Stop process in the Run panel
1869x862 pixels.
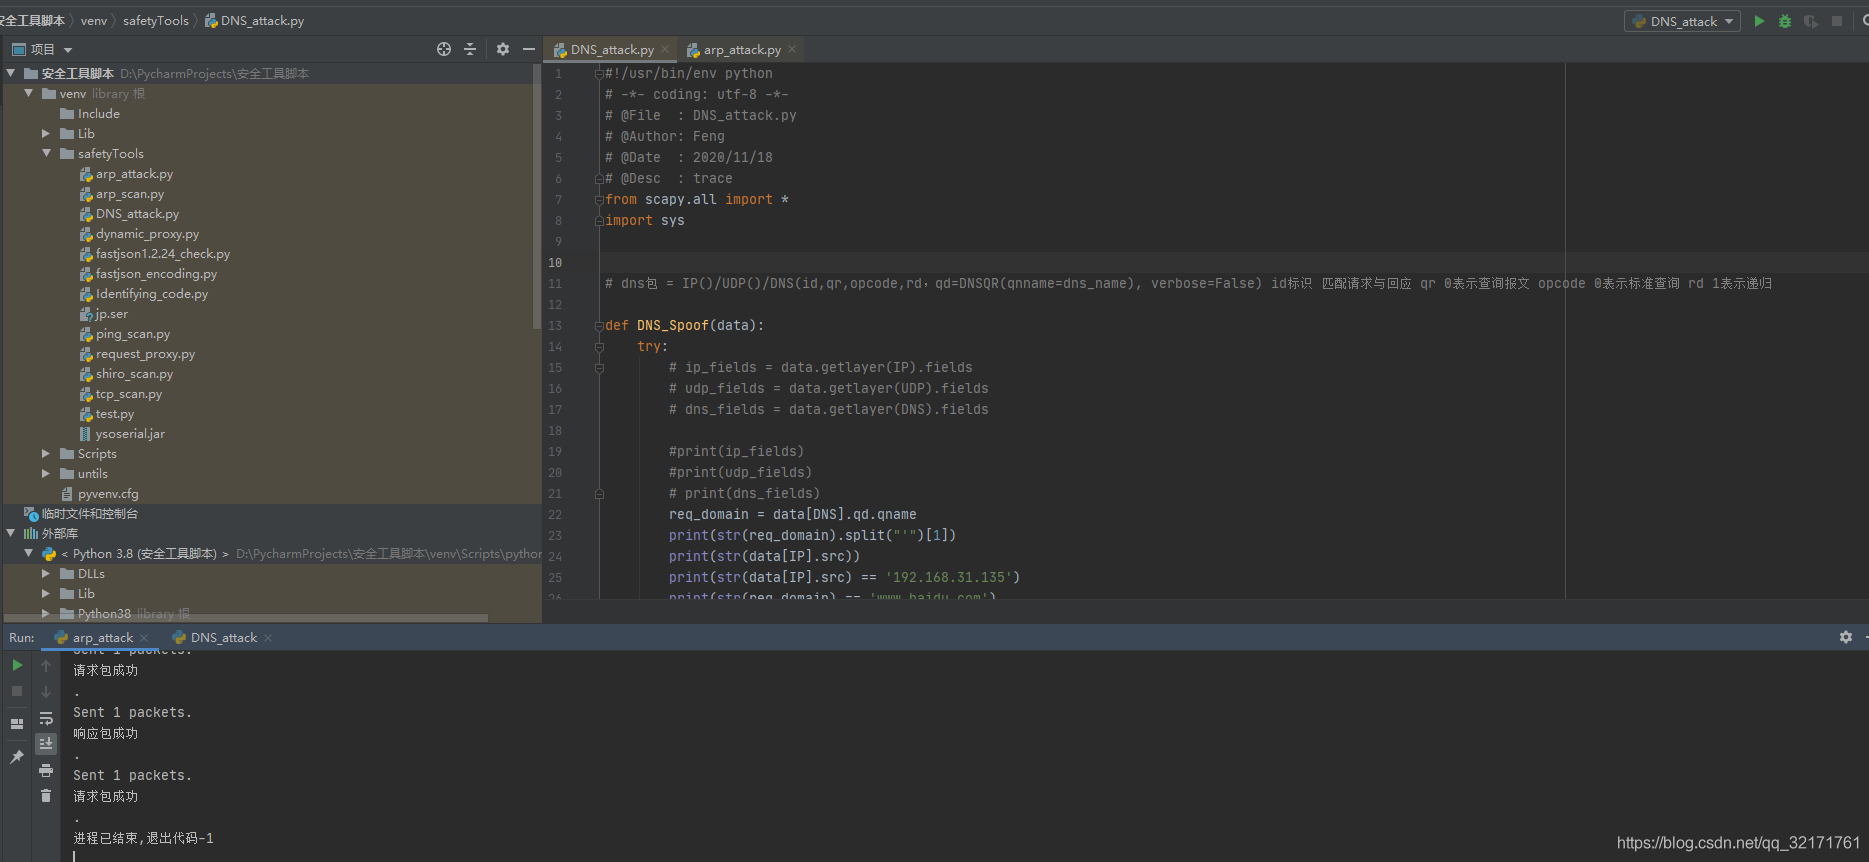click(x=17, y=691)
